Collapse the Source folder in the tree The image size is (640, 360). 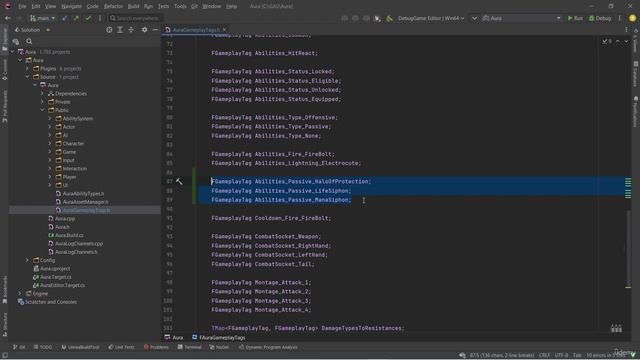[x=27, y=77]
